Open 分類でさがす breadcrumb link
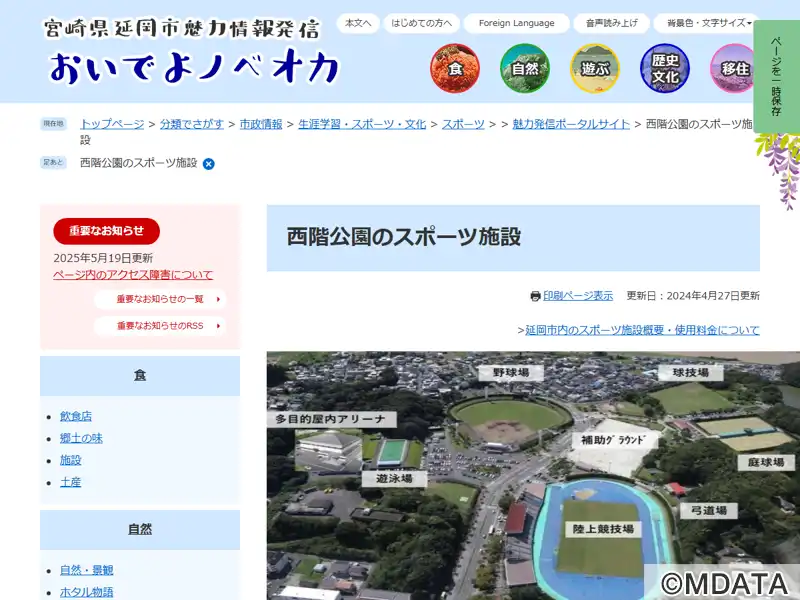 tap(192, 124)
